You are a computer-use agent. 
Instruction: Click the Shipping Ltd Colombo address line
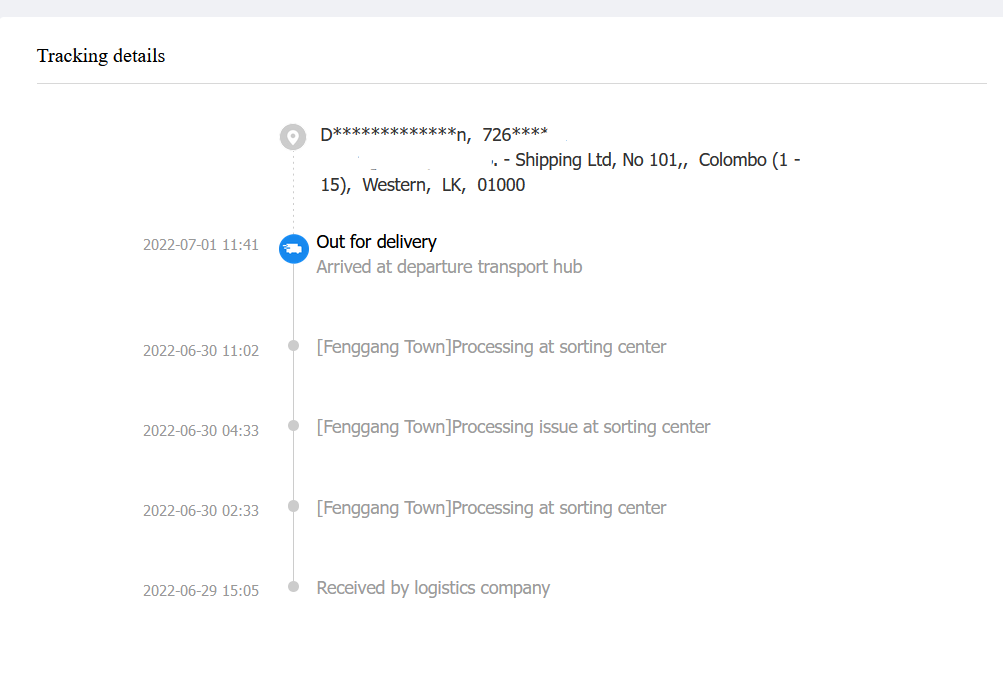pyautogui.click(x=646, y=160)
